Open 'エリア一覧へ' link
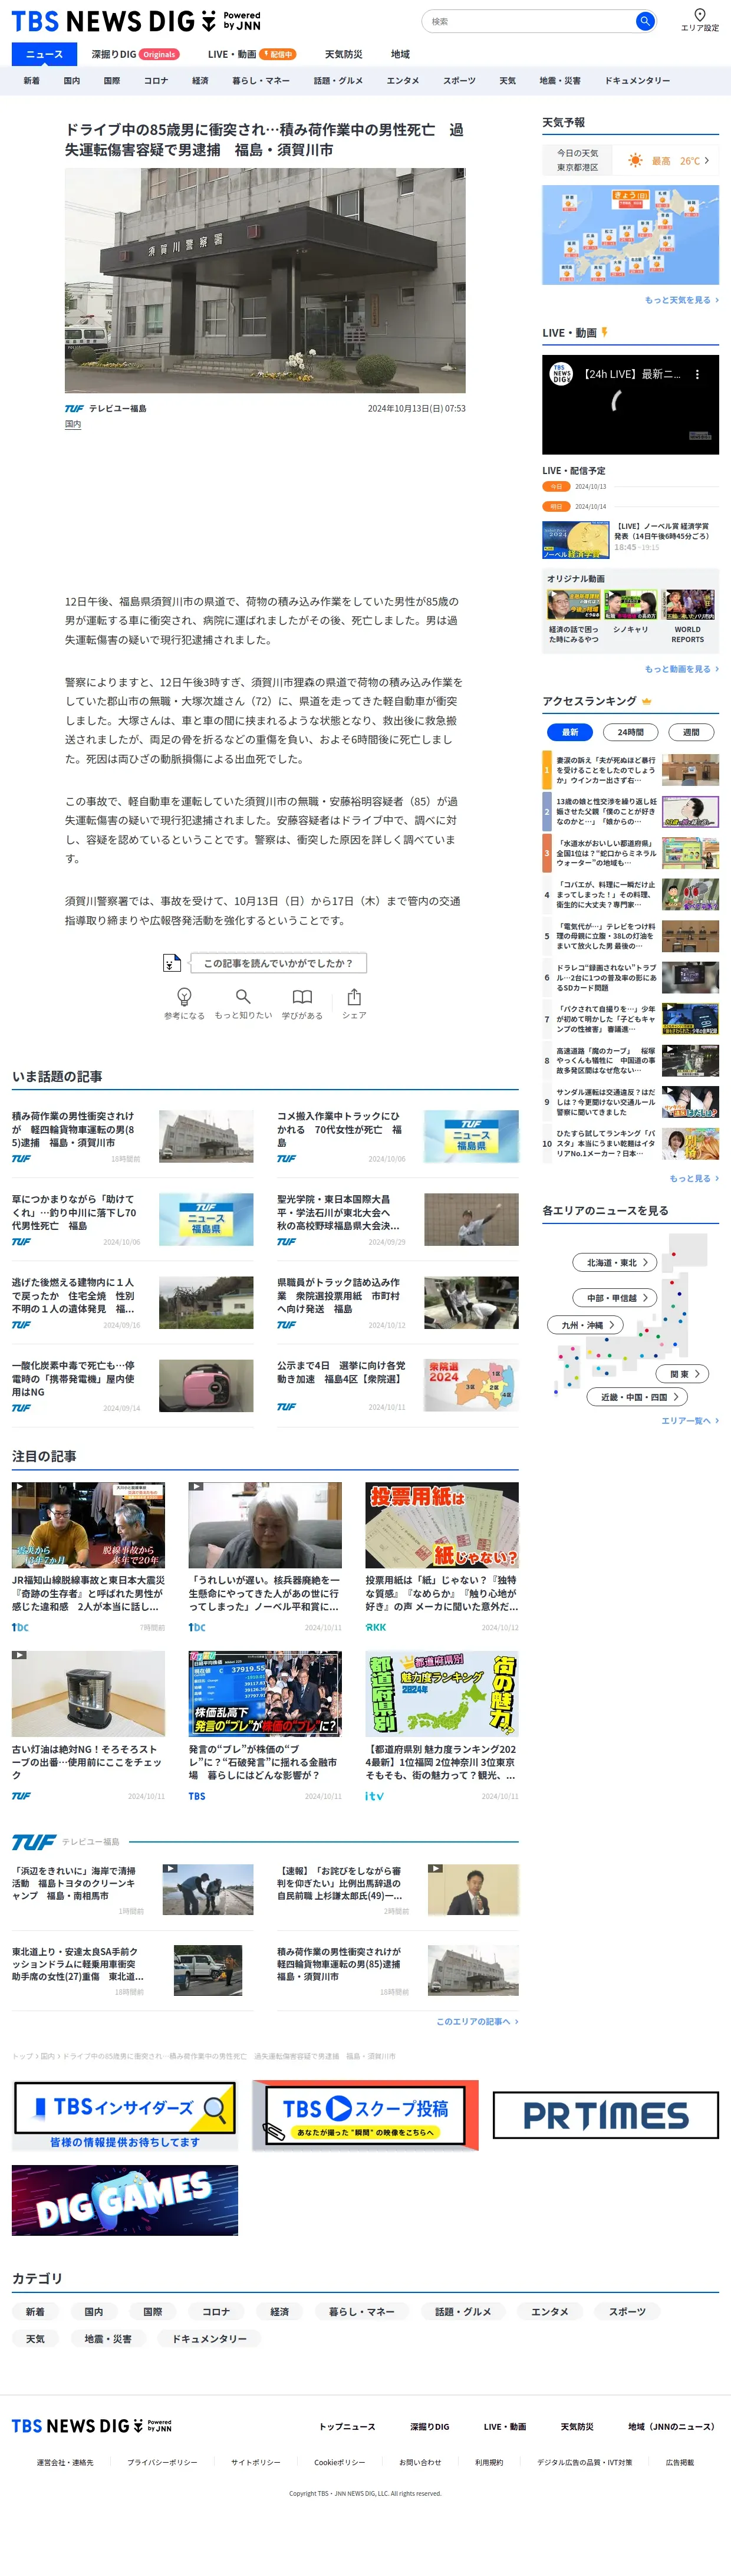This screenshot has height=2576, width=731. coord(690,1420)
